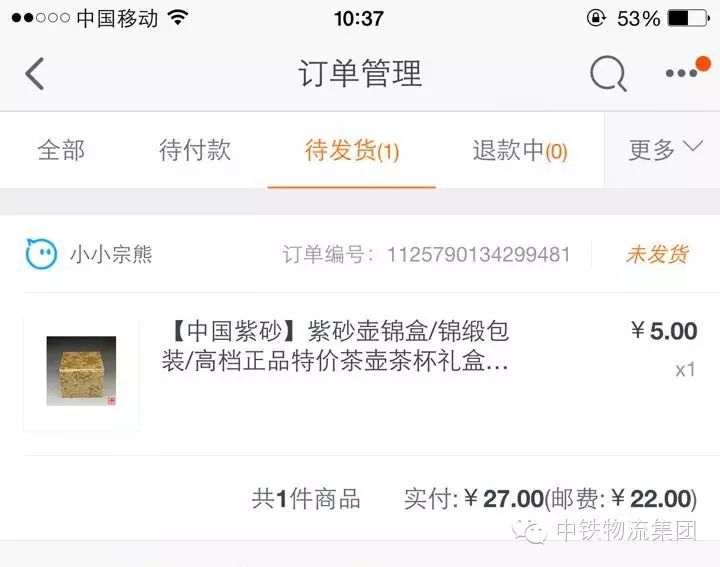Open the search magnifier icon
The image size is (720, 567).
(x=608, y=73)
